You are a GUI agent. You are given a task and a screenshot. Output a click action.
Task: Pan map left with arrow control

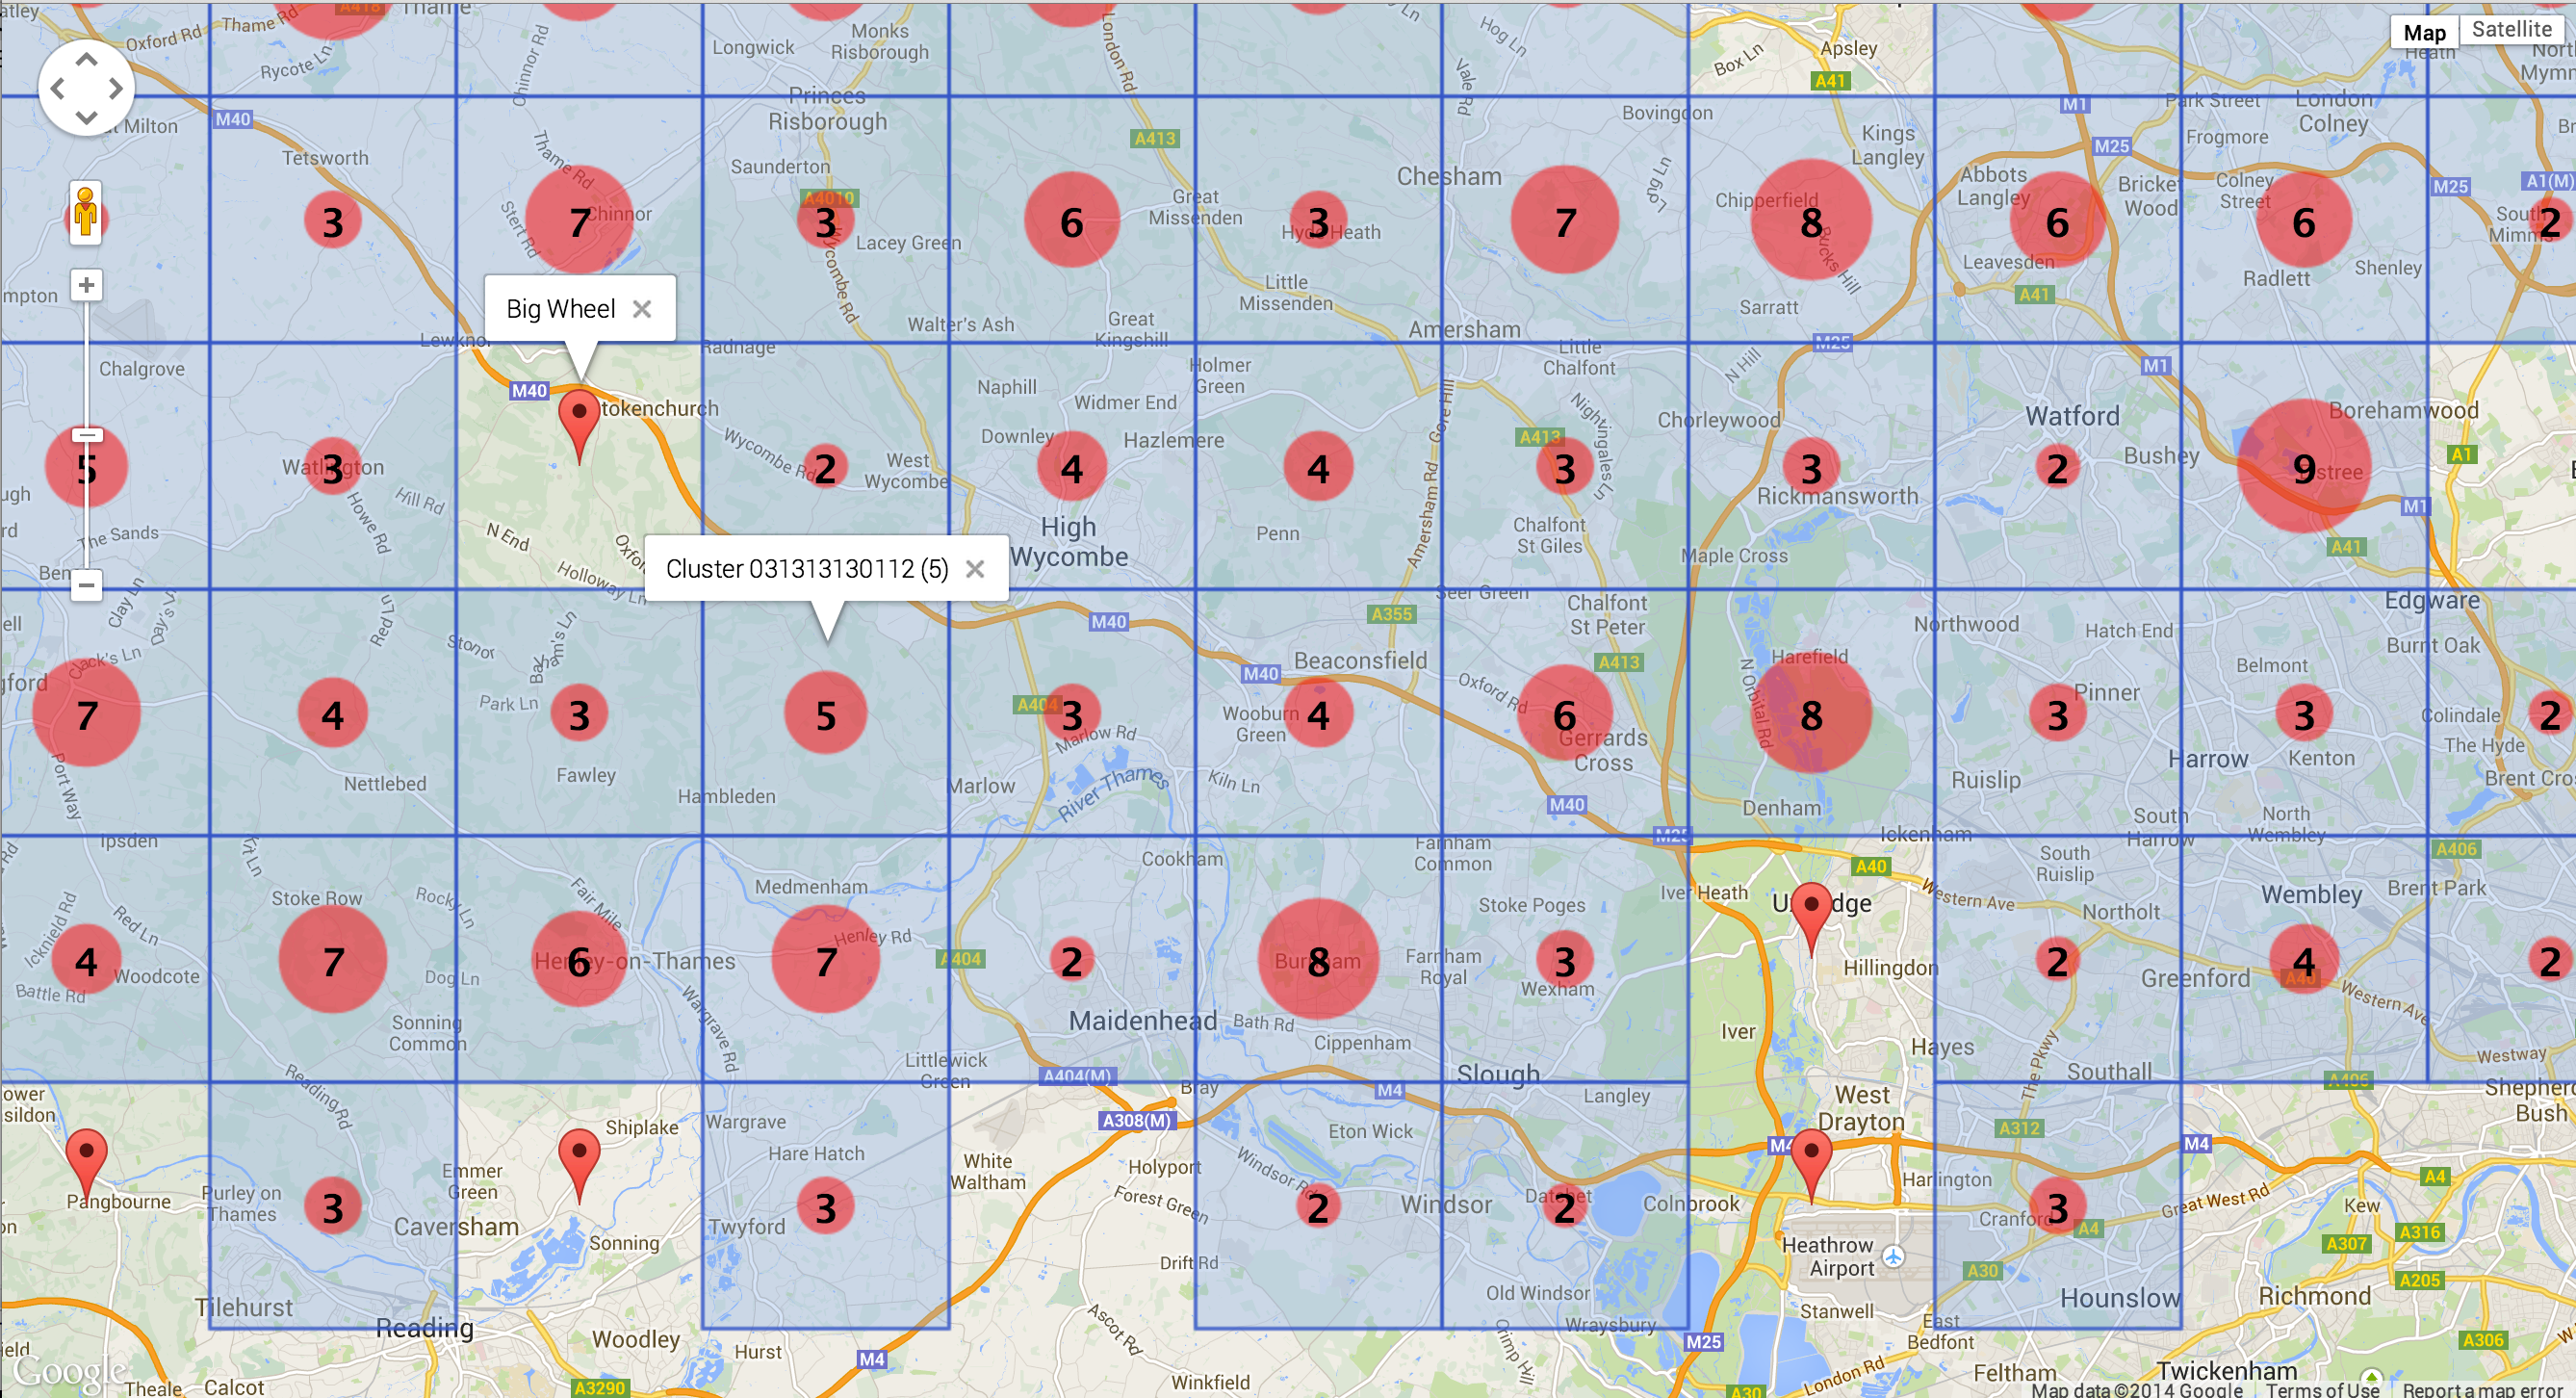(x=57, y=89)
